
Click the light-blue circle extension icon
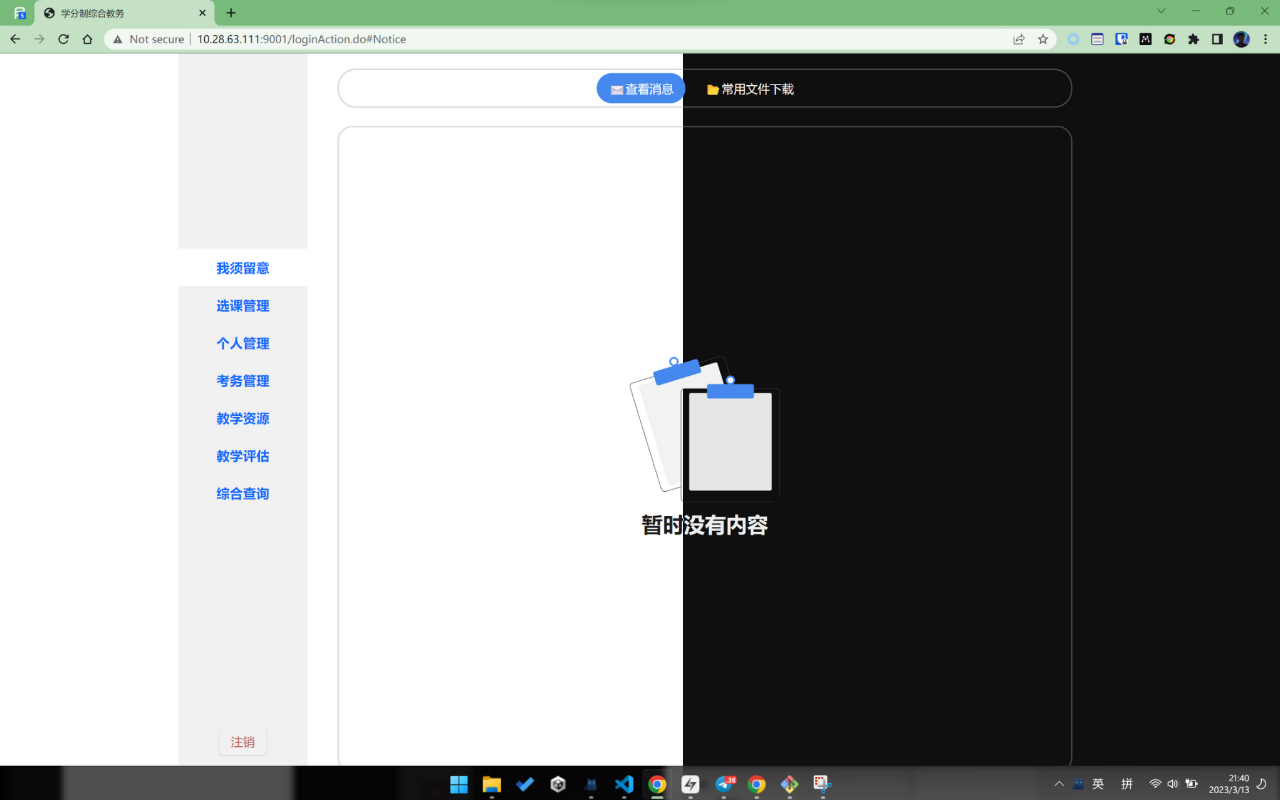1074,39
